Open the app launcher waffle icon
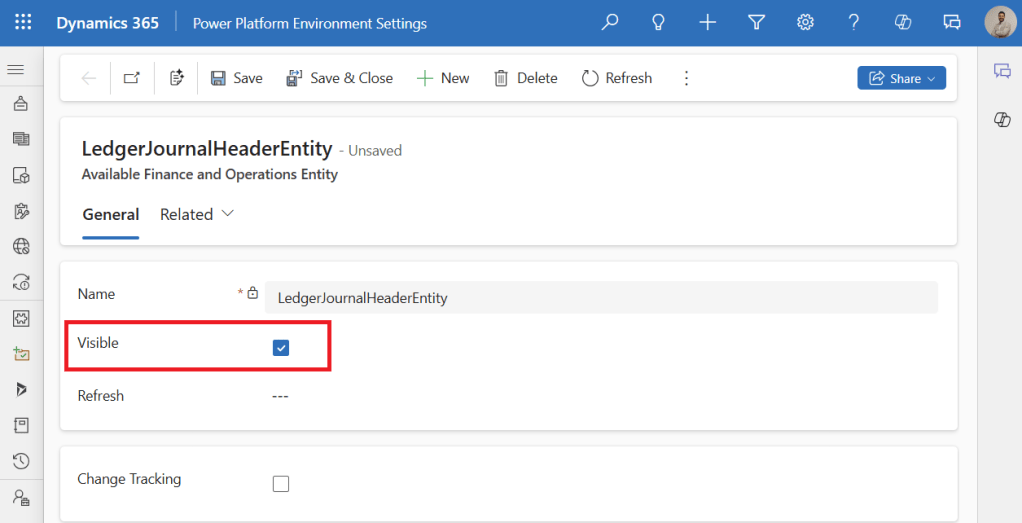Screen dimensions: 1022x523 point(23,22)
